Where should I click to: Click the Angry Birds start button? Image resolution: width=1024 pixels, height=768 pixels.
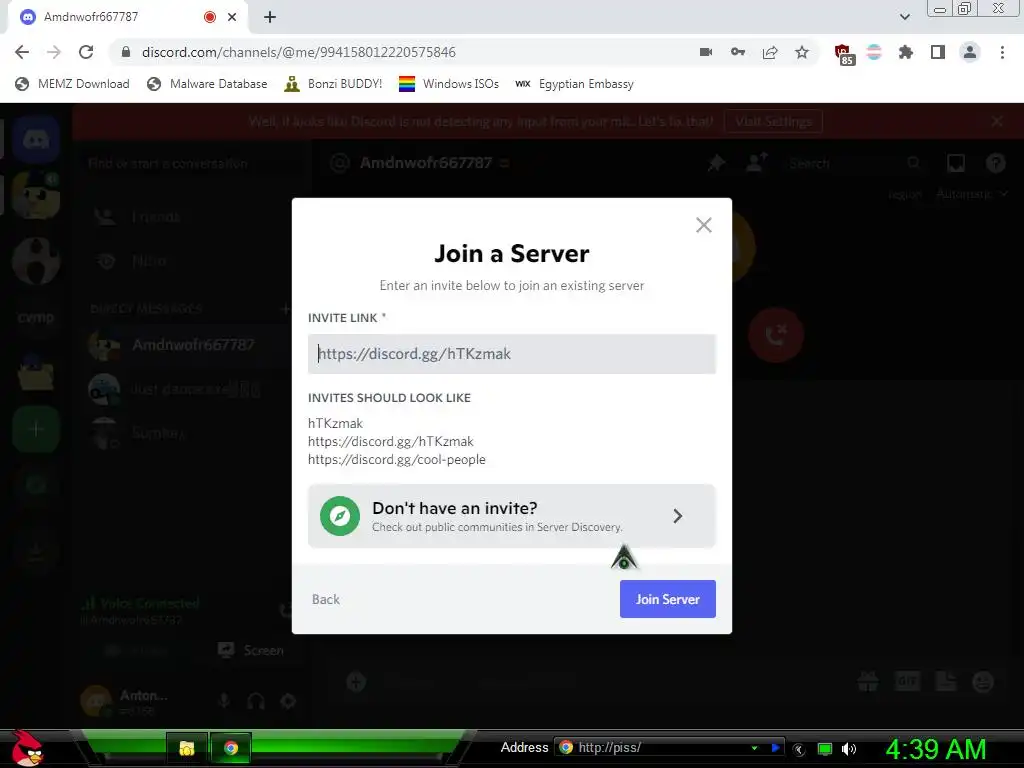(27, 748)
